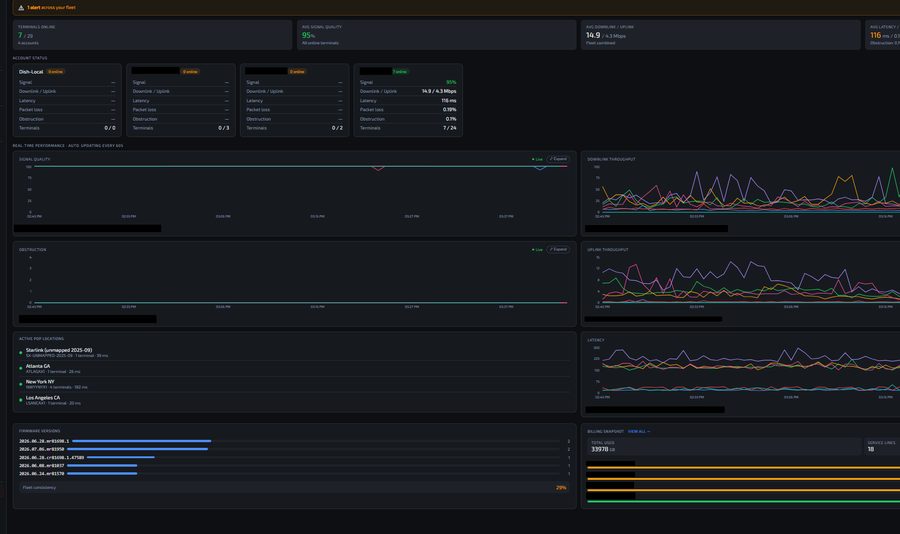This screenshot has height=534, width=900.
Task: Click the green 95% signal value in account card
Action: pyautogui.click(x=451, y=82)
